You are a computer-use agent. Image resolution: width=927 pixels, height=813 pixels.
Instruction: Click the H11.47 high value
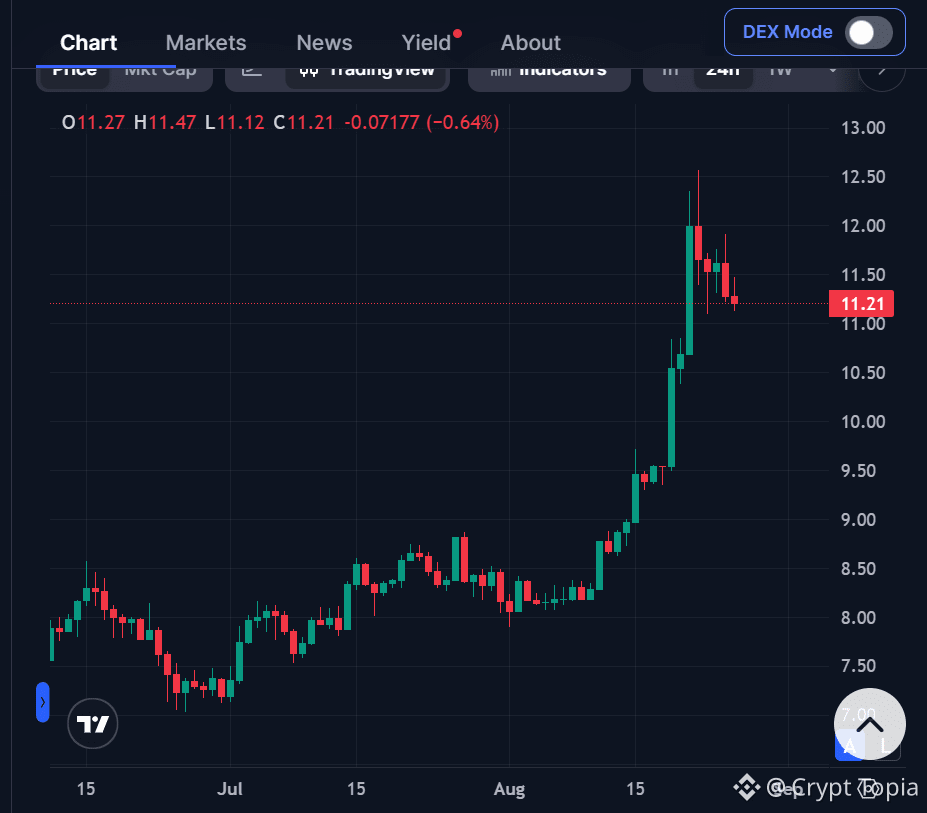[165, 122]
